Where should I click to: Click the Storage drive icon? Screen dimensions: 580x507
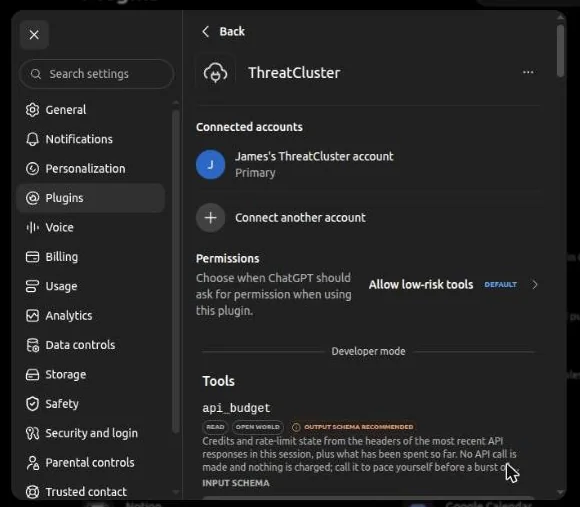pyautogui.click(x=33, y=375)
